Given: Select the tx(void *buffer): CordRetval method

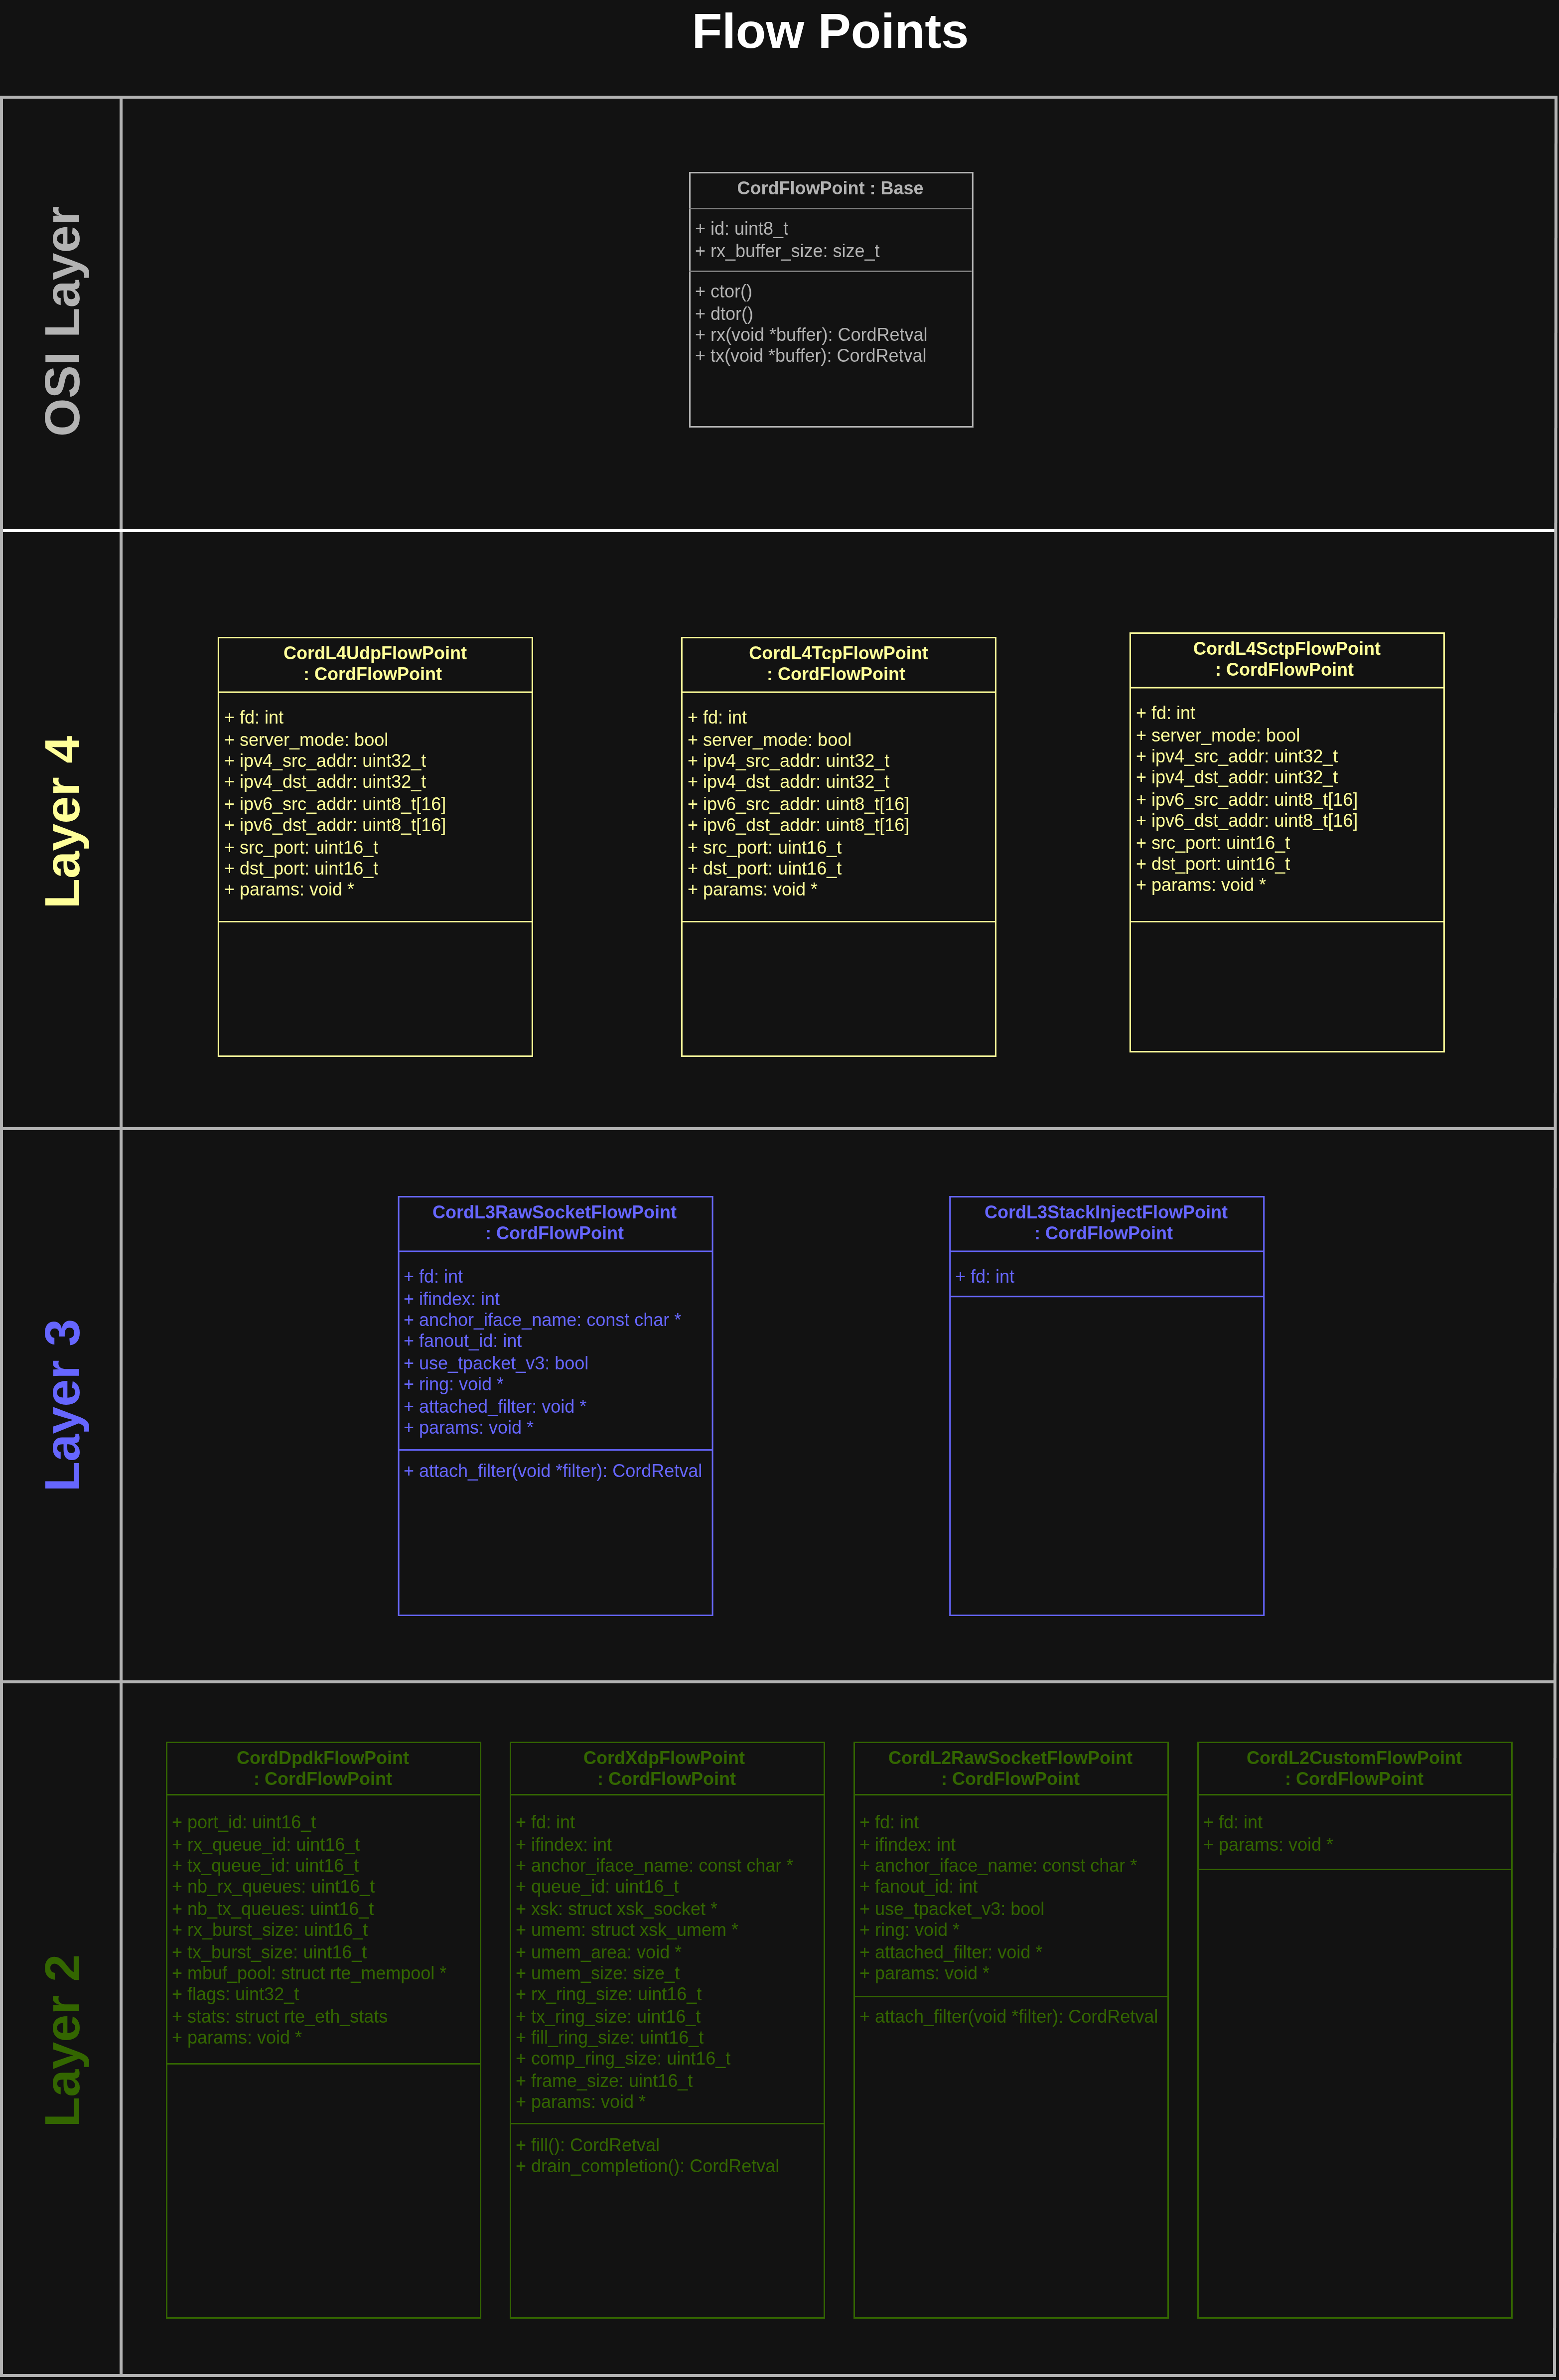Looking at the screenshot, I should pyautogui.click(x=810, y=356).
